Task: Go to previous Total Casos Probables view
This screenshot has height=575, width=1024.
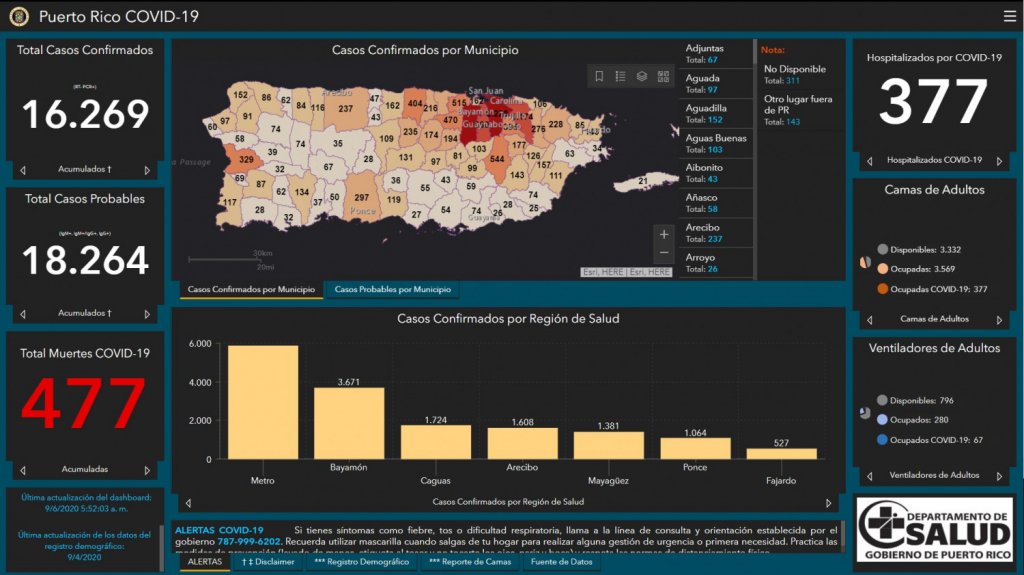Action: [23, 313]
